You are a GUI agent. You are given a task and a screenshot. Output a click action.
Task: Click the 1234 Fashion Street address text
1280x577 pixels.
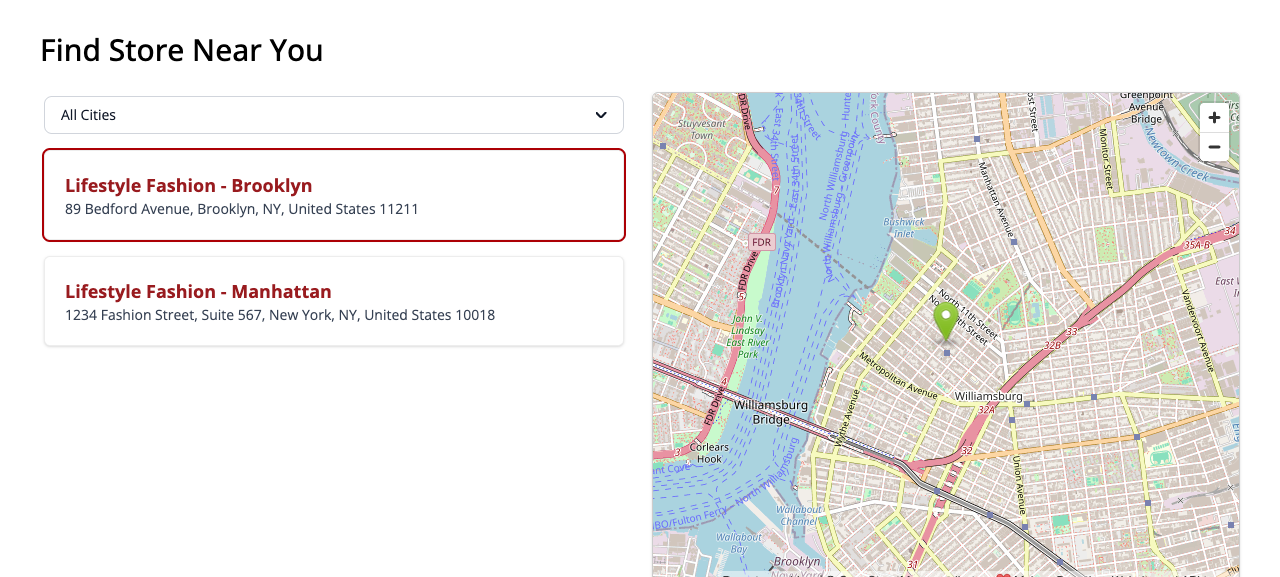[280, 315]
